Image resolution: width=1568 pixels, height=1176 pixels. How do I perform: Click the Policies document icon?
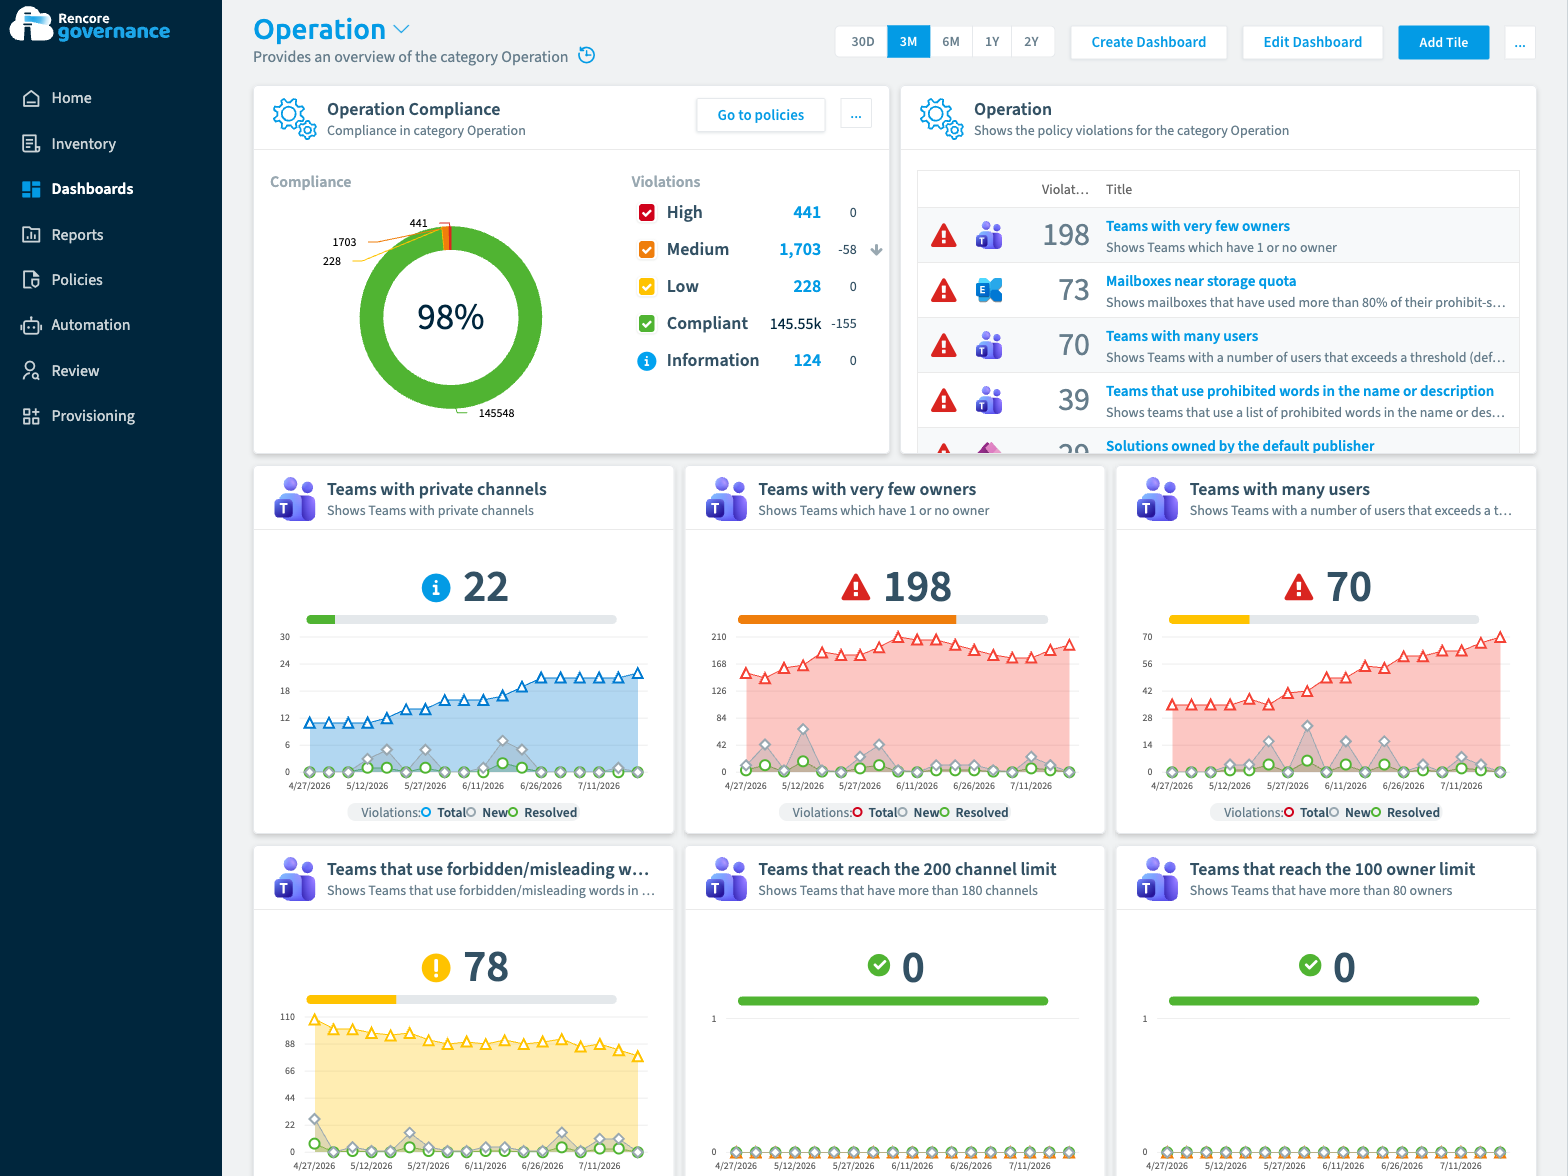click(x=31, y=280)
